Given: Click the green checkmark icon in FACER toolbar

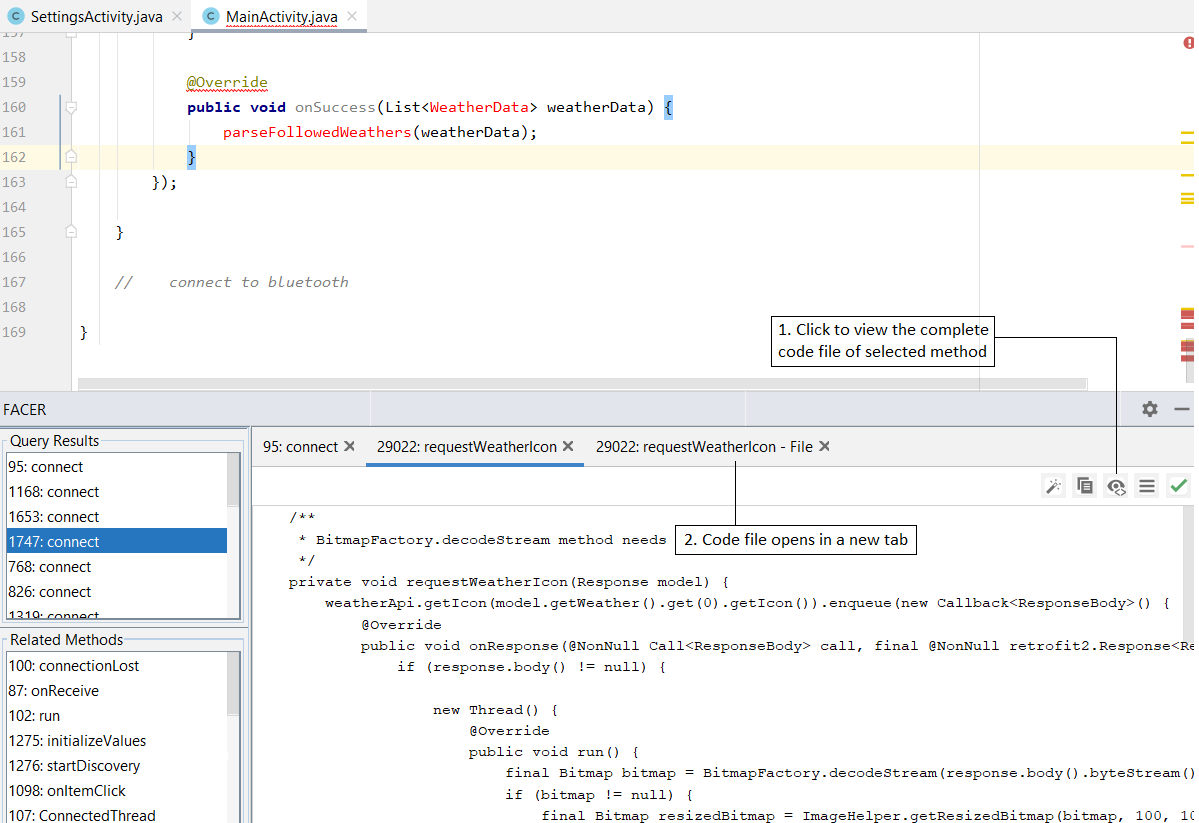Looking at the screenshot, I should pos(1178,486).
